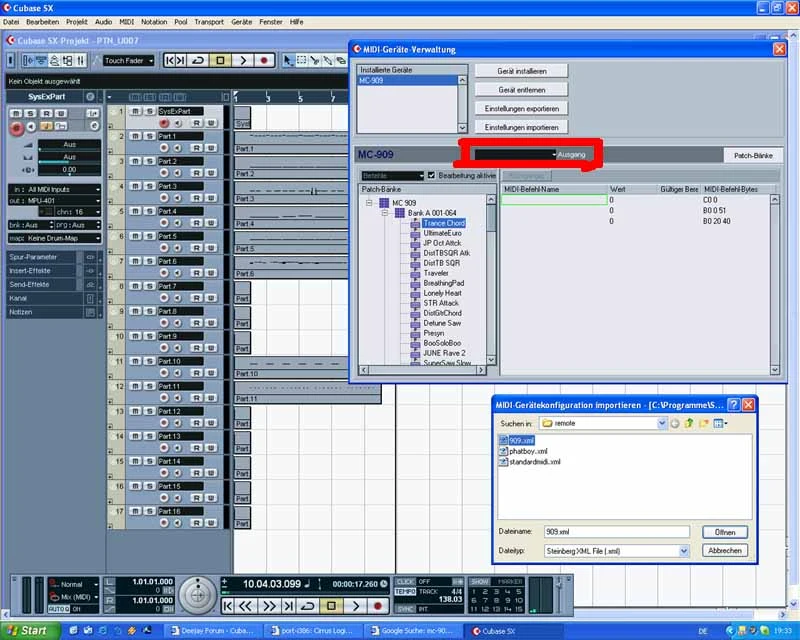800x640 pixels.
Task: Toggle the Bearbeitung aktivieren checkbox
Action: click(x=431, y=175)
